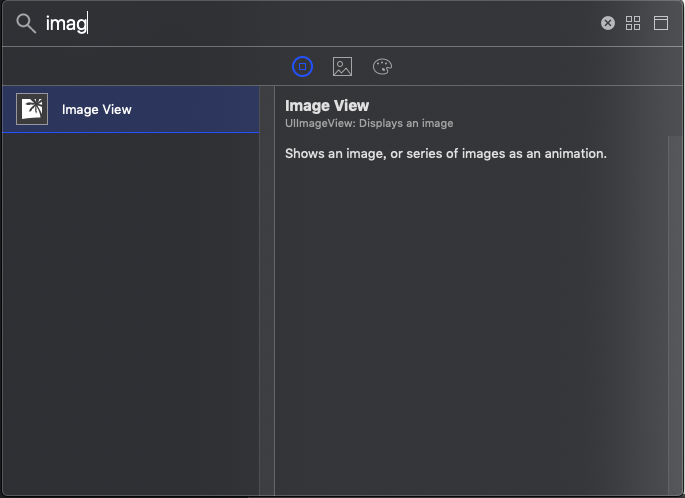Open the Color palette library tab

point(382,67)
